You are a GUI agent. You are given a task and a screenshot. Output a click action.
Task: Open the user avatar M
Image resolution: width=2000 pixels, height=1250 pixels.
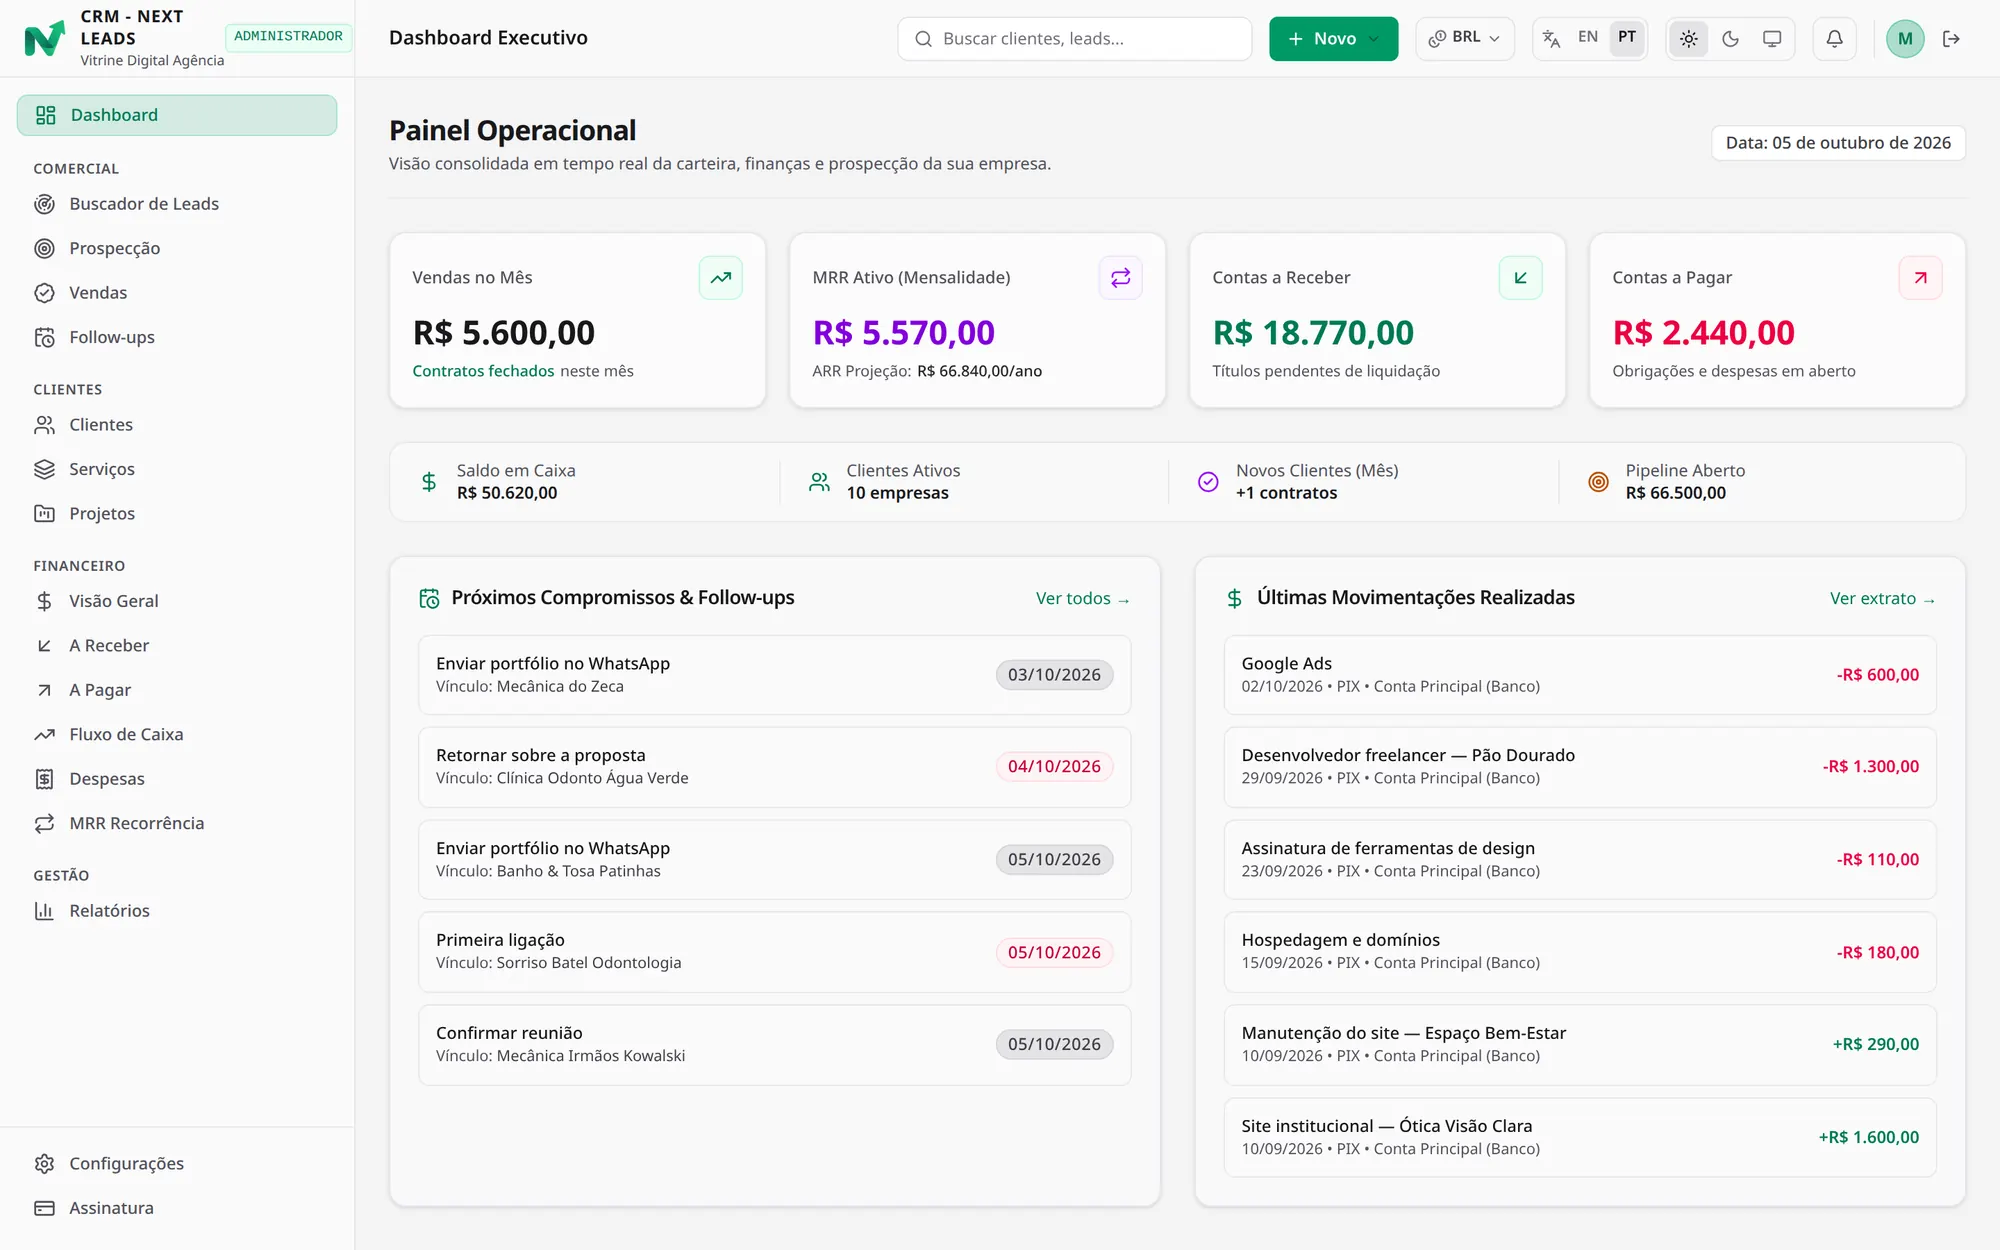pyautogui.click(x=1905, y=39)
